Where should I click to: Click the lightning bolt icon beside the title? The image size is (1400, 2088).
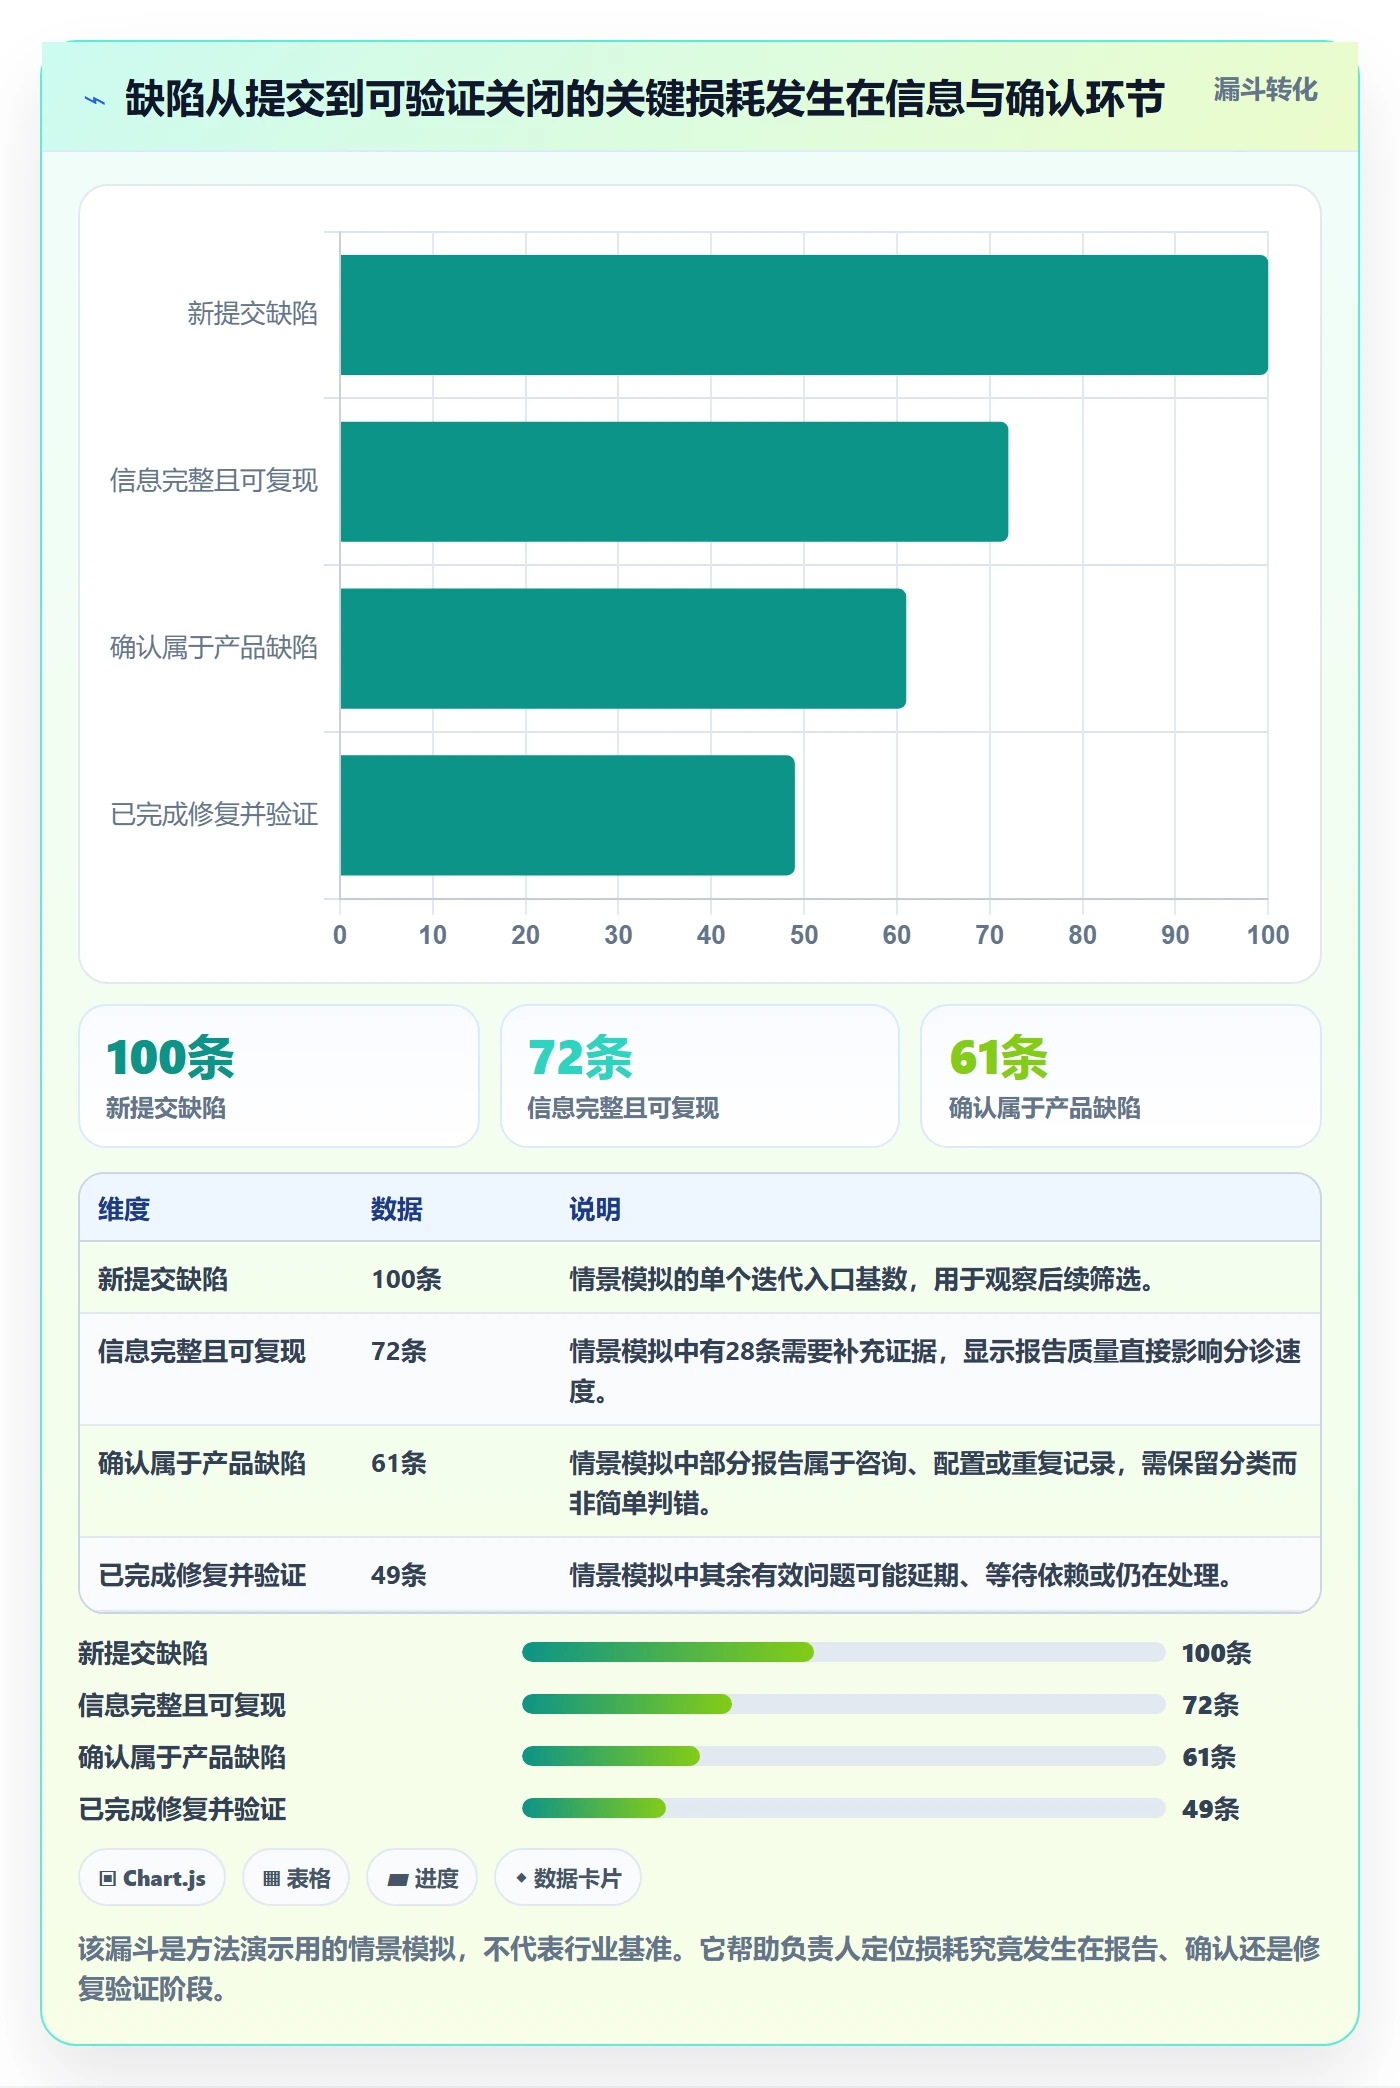pos(95,100)
